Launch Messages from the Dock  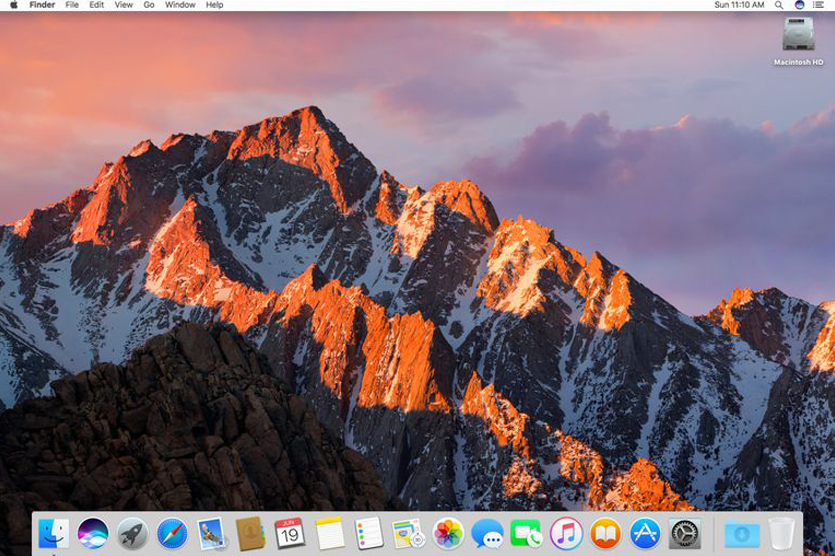point(487,533)
